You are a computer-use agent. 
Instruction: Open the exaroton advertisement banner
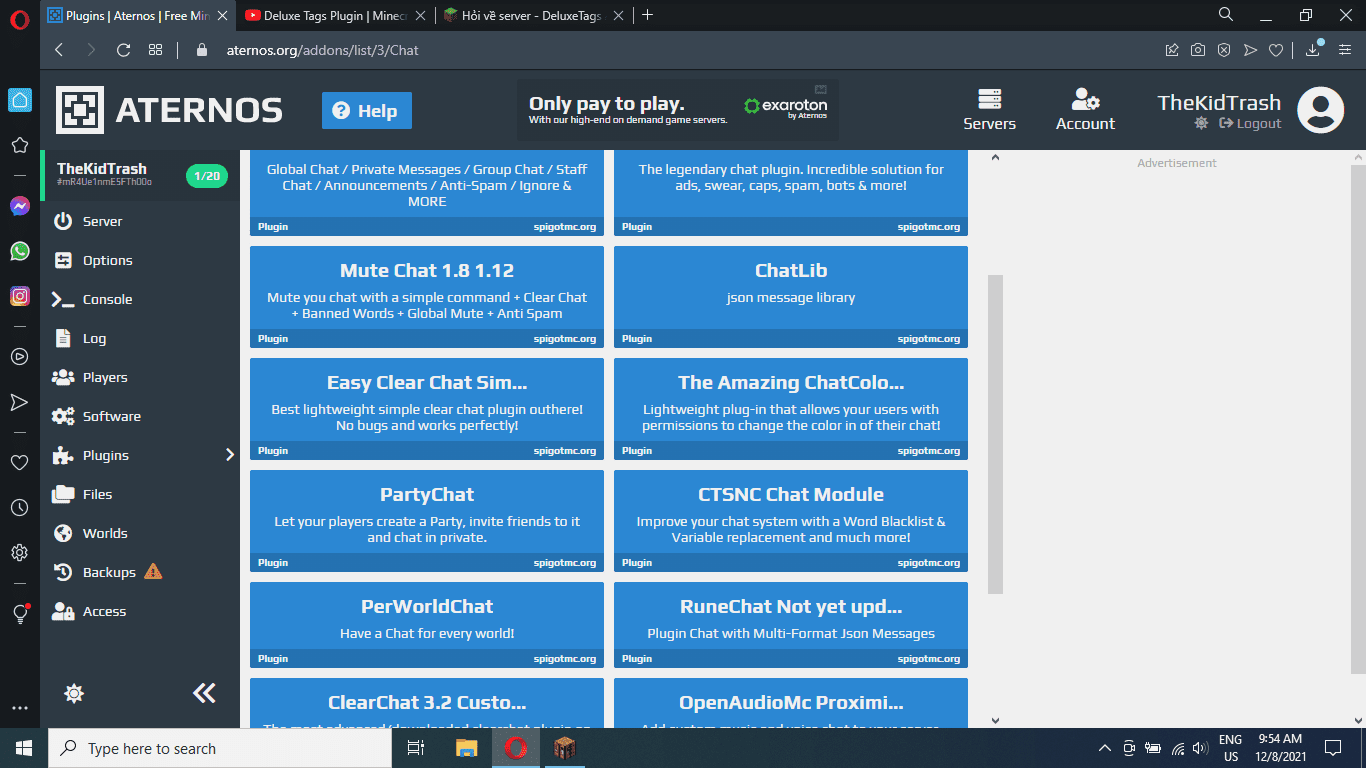point(678,110)
